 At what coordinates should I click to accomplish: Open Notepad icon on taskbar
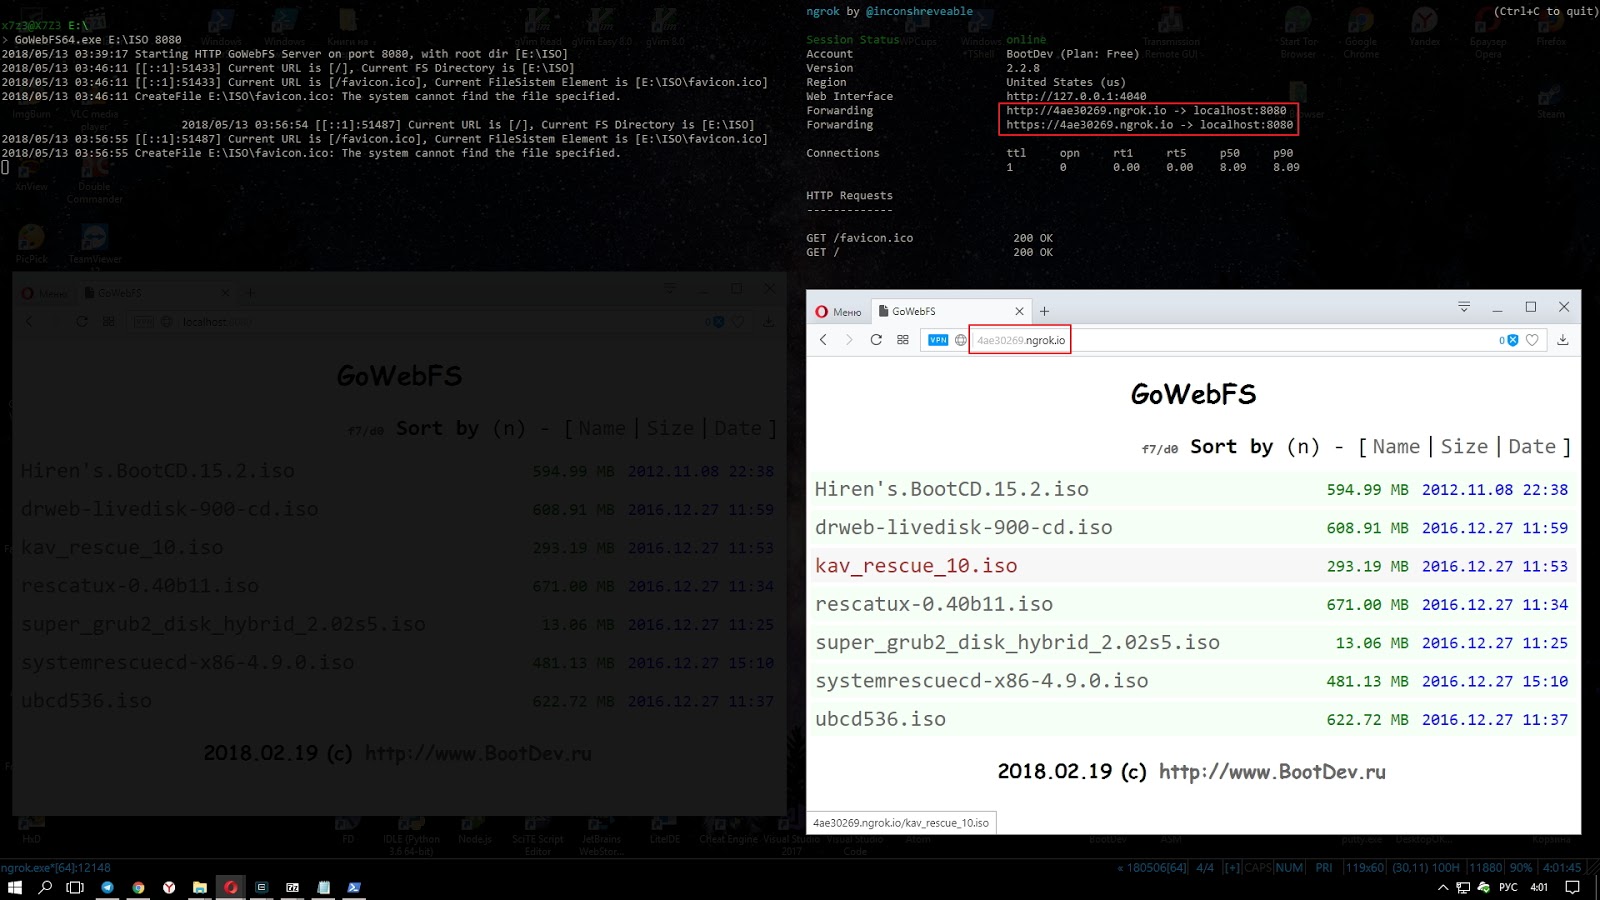(324, 887)
